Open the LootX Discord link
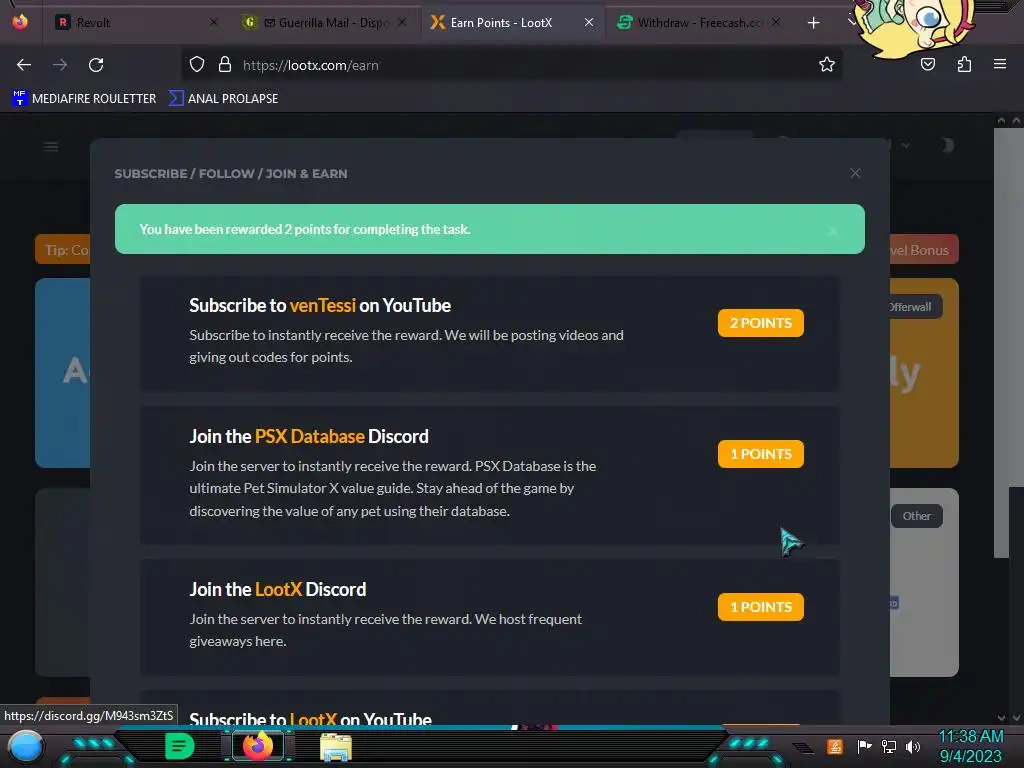 click(x=278, y=589)
